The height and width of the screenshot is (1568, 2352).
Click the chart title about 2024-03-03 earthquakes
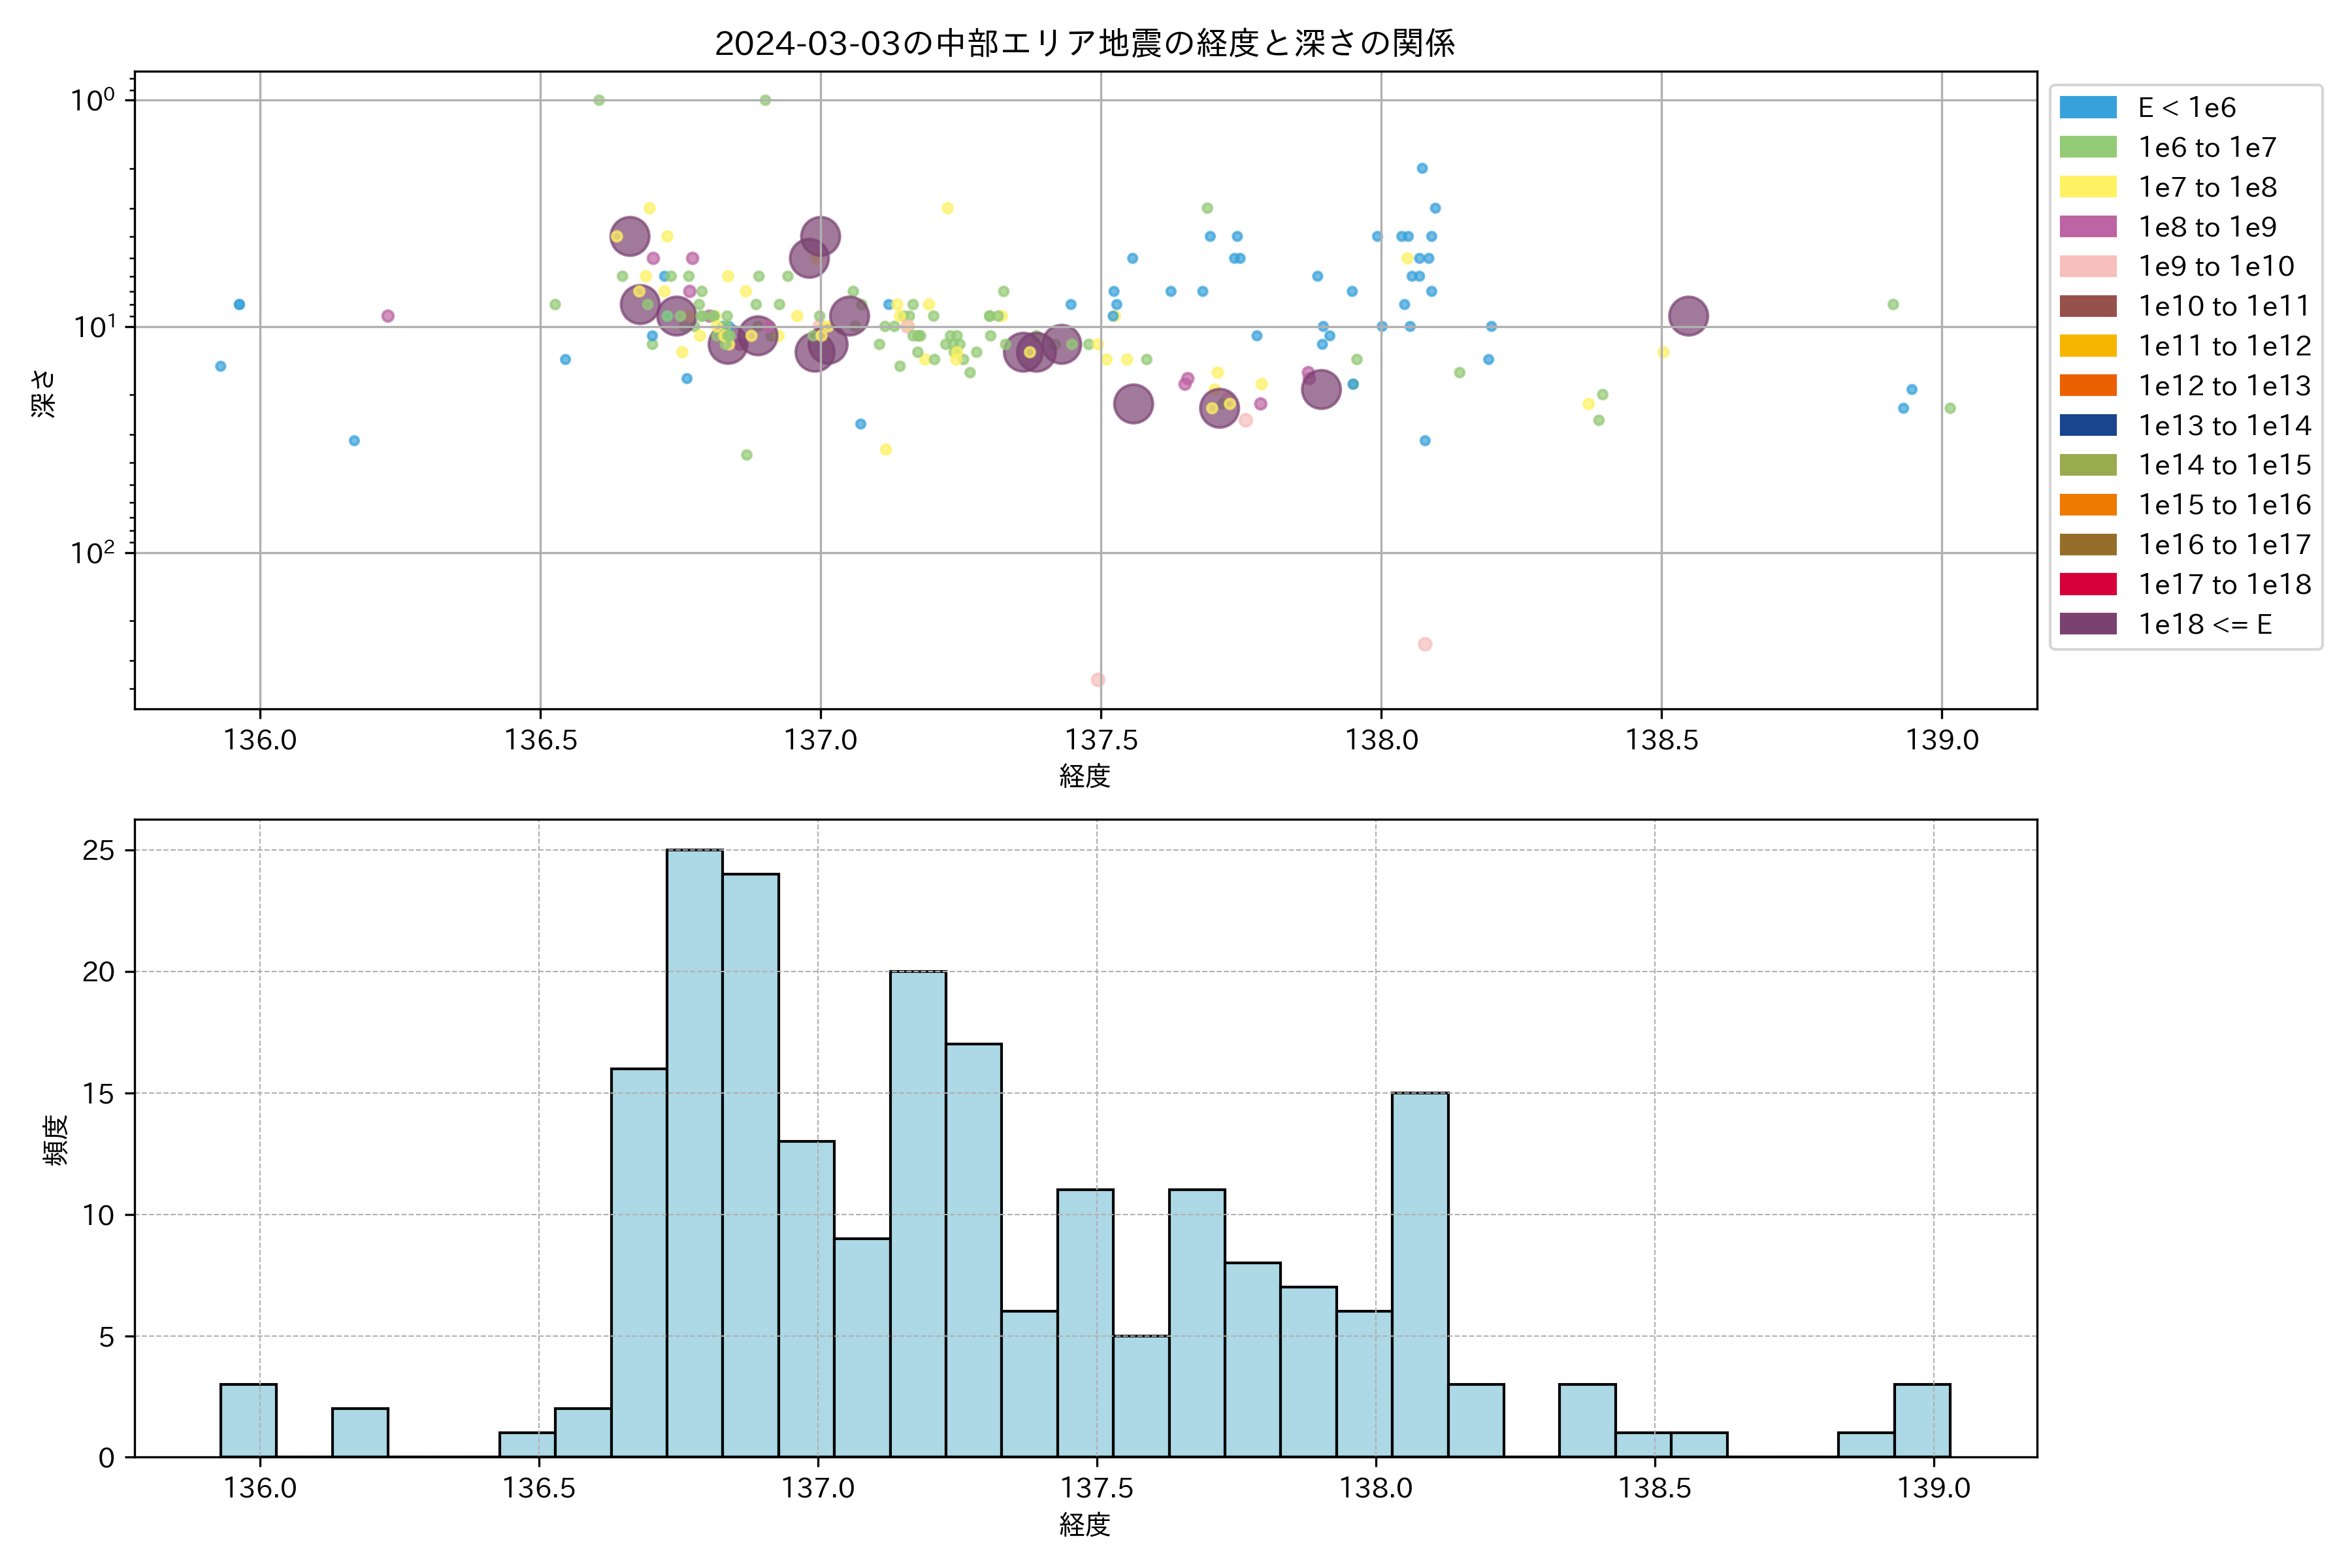point(1085,43)
